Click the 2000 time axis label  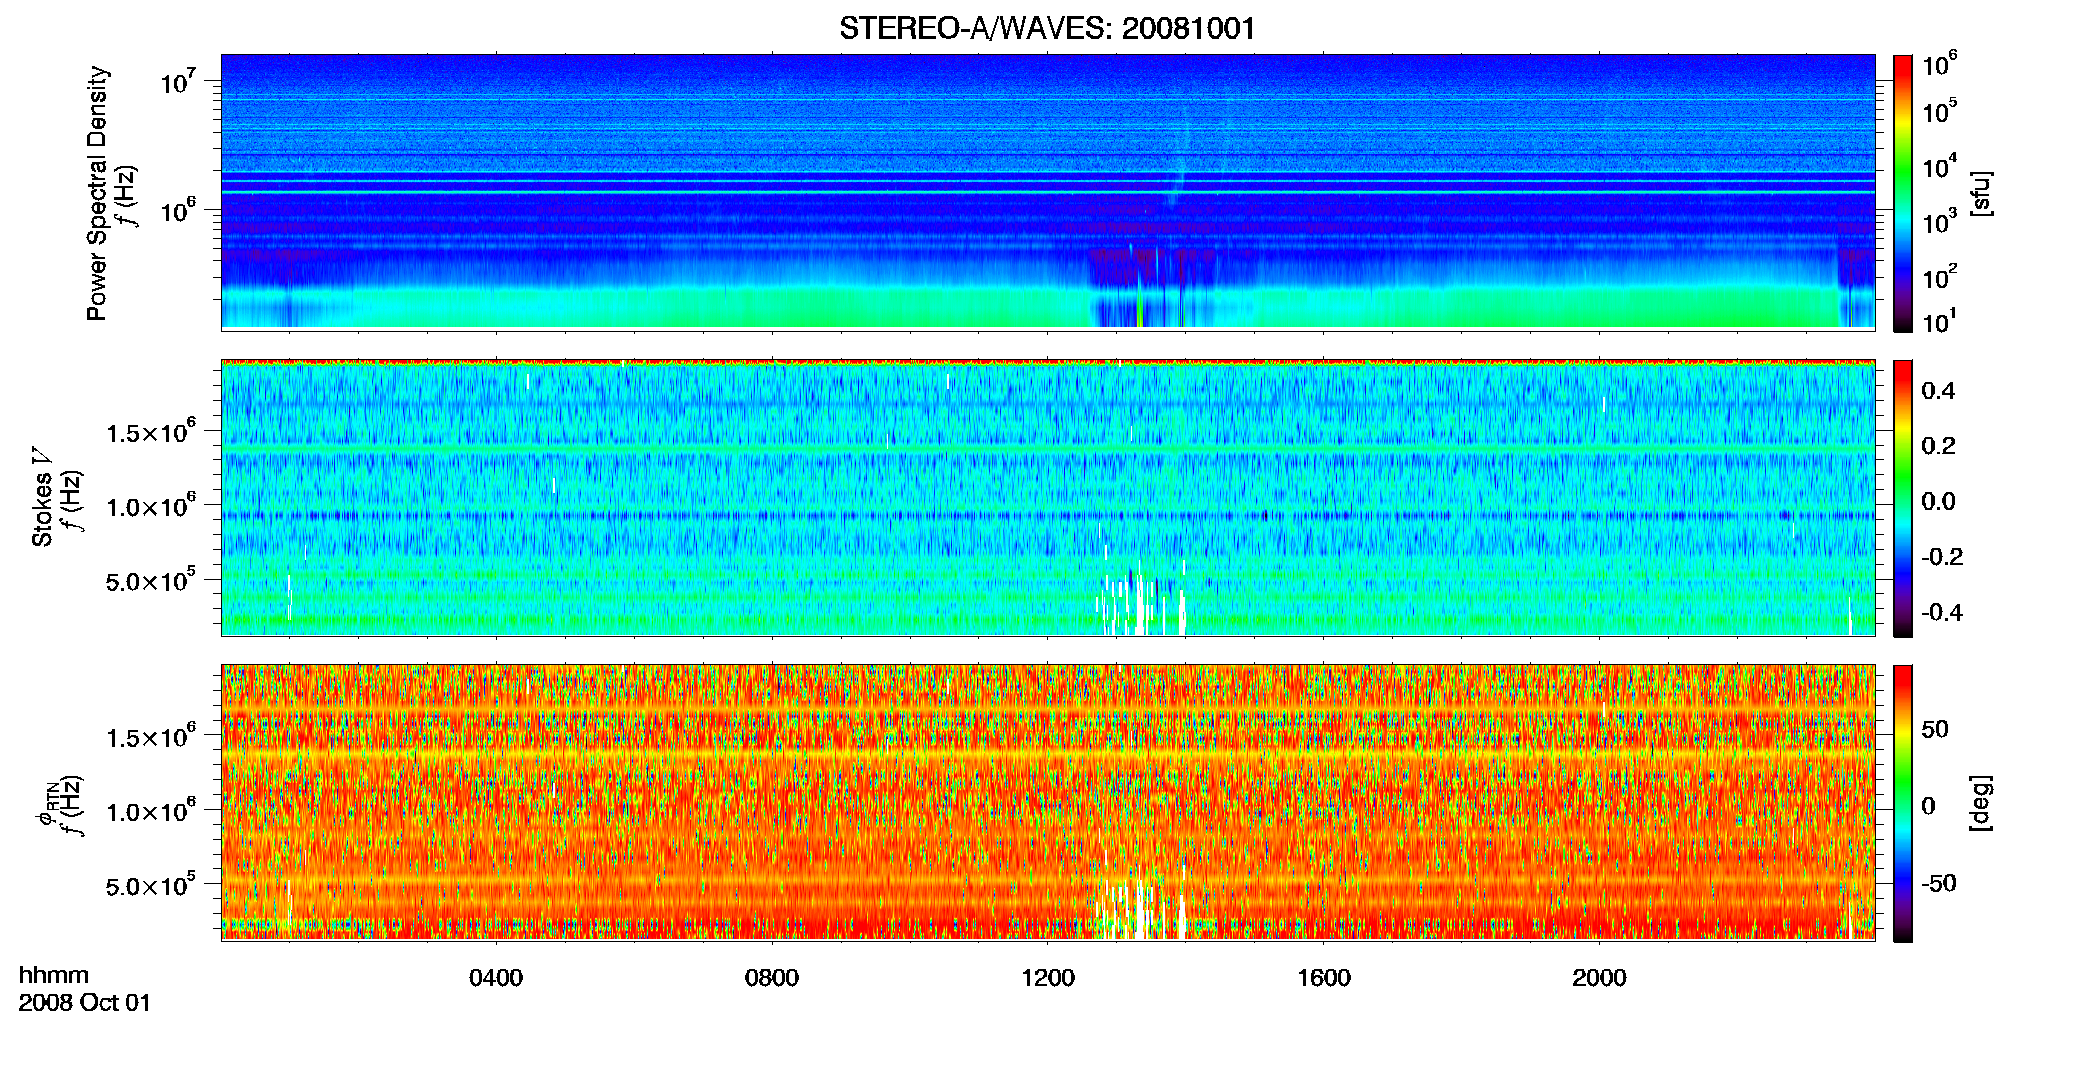click(x=1599, y=977)
